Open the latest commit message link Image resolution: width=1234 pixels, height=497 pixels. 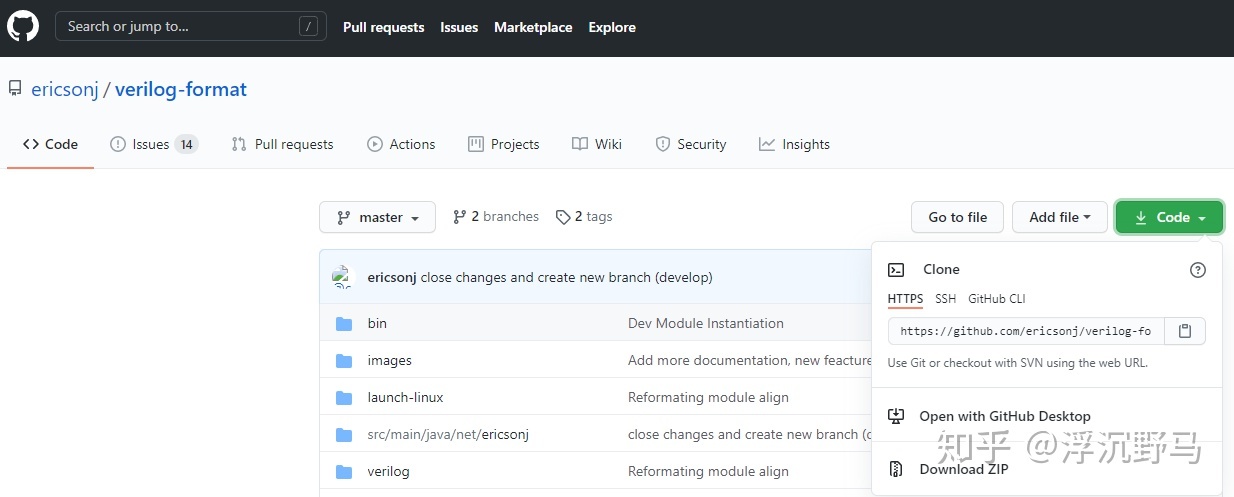tap(567, 277)
